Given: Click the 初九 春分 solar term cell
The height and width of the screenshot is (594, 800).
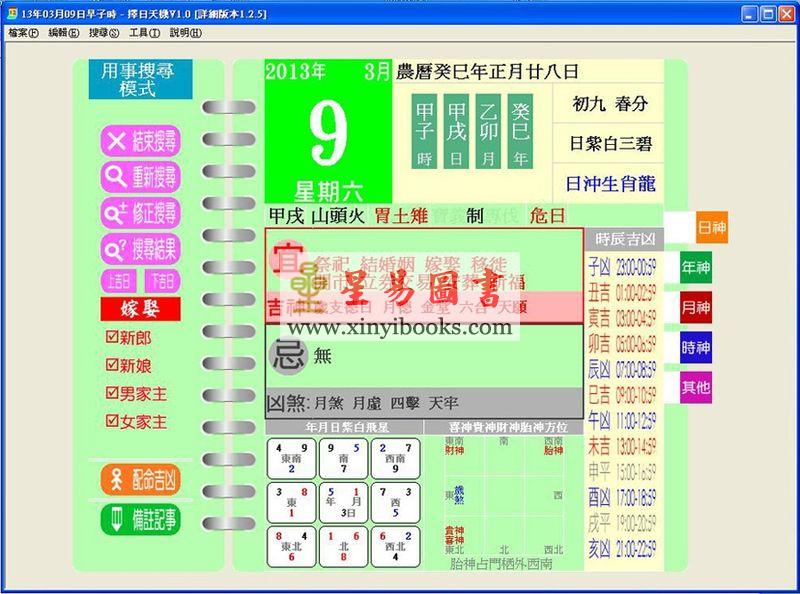Looking at the screenshot, I should click(x=609, y=104).
